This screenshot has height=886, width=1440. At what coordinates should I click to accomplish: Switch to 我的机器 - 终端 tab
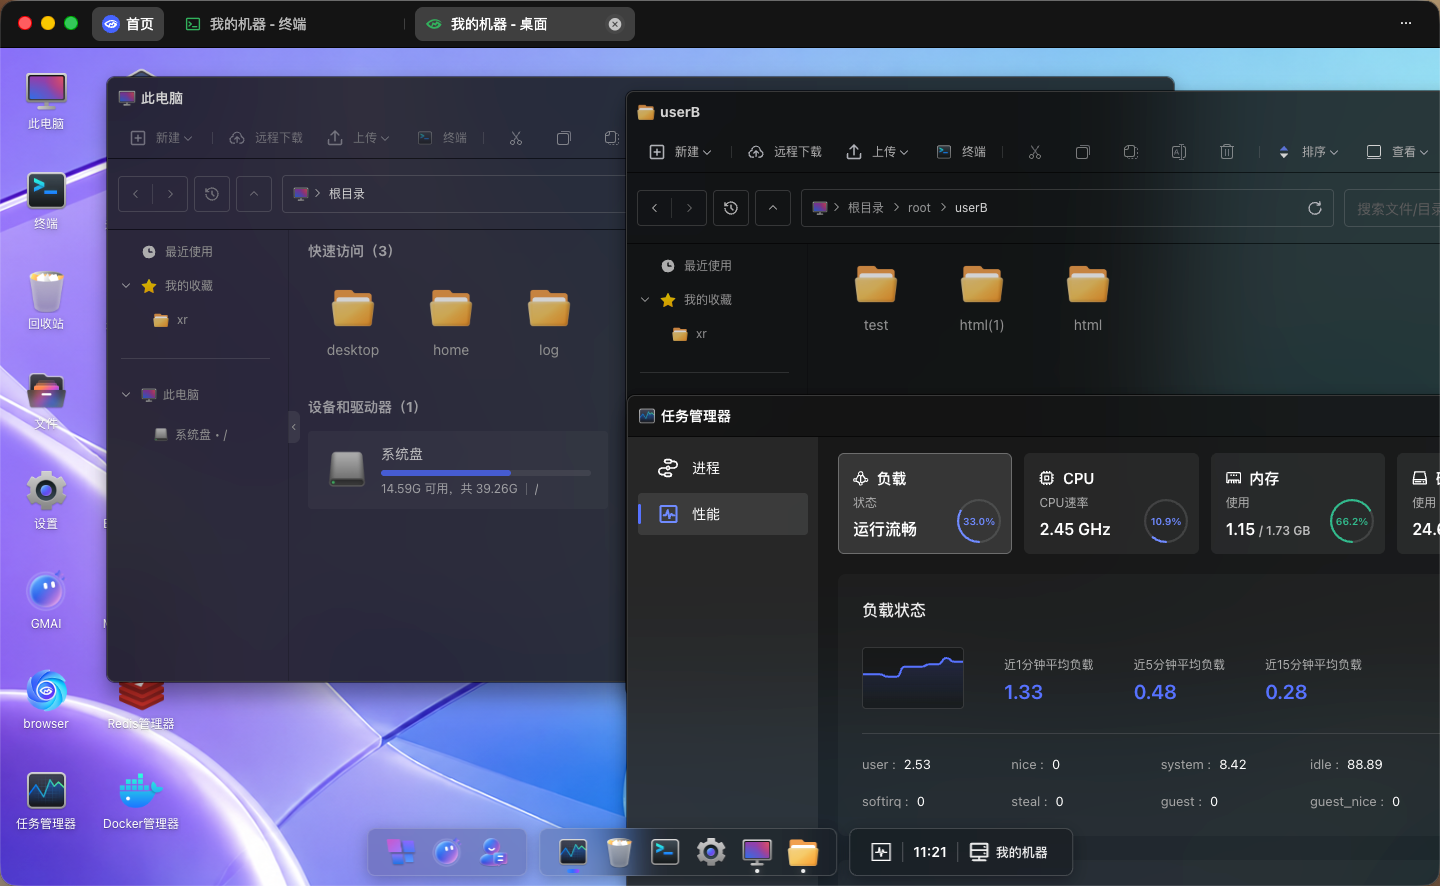point(246,24)
